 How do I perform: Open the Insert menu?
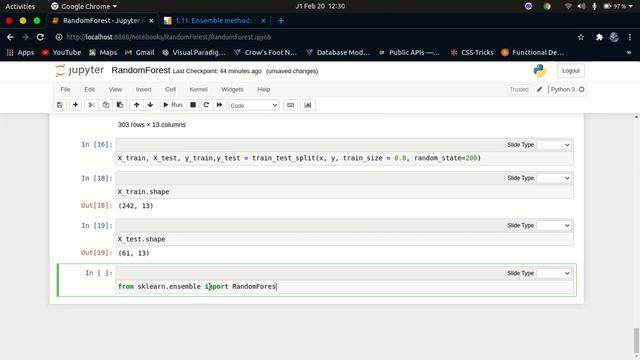point(143,89)
